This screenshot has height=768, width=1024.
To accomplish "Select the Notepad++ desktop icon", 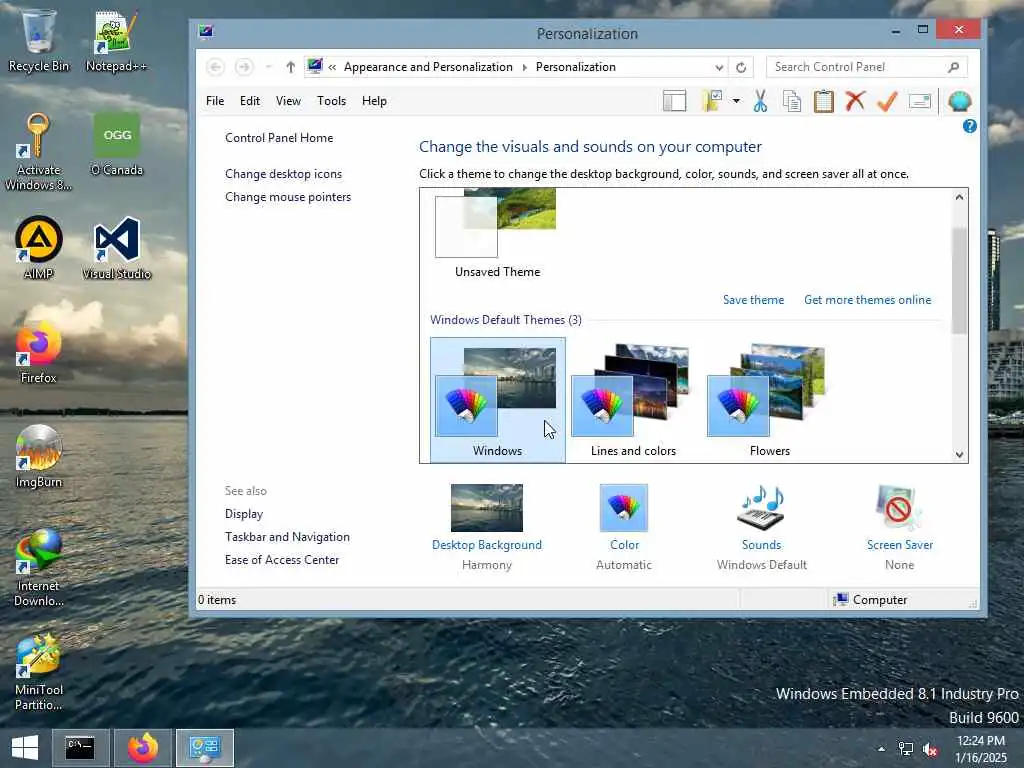I will 116,40.
